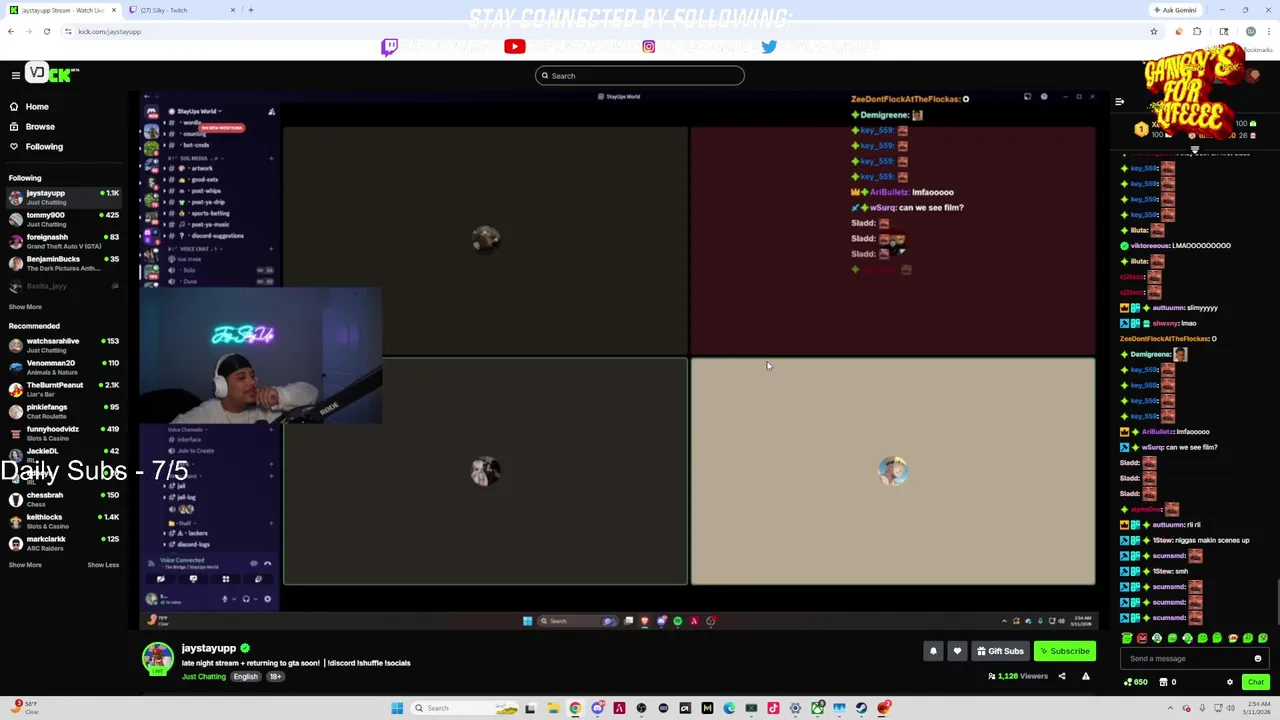The width and height of the screenshot is (1280, 720).
Task: Click the notification bell for jaystayupp
Action: coord(933,651)
